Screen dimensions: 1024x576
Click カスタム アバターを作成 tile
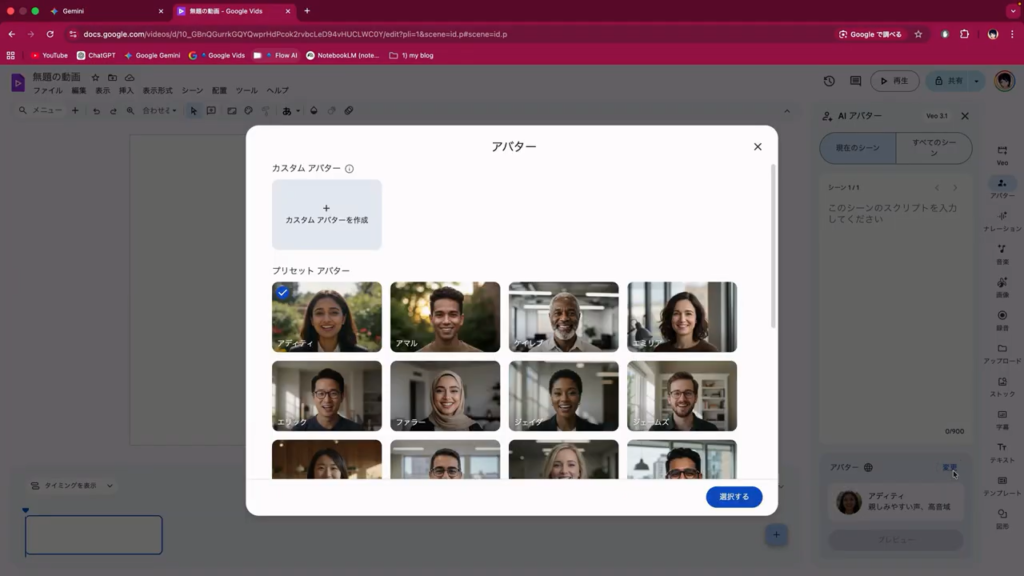click(327, 214)
